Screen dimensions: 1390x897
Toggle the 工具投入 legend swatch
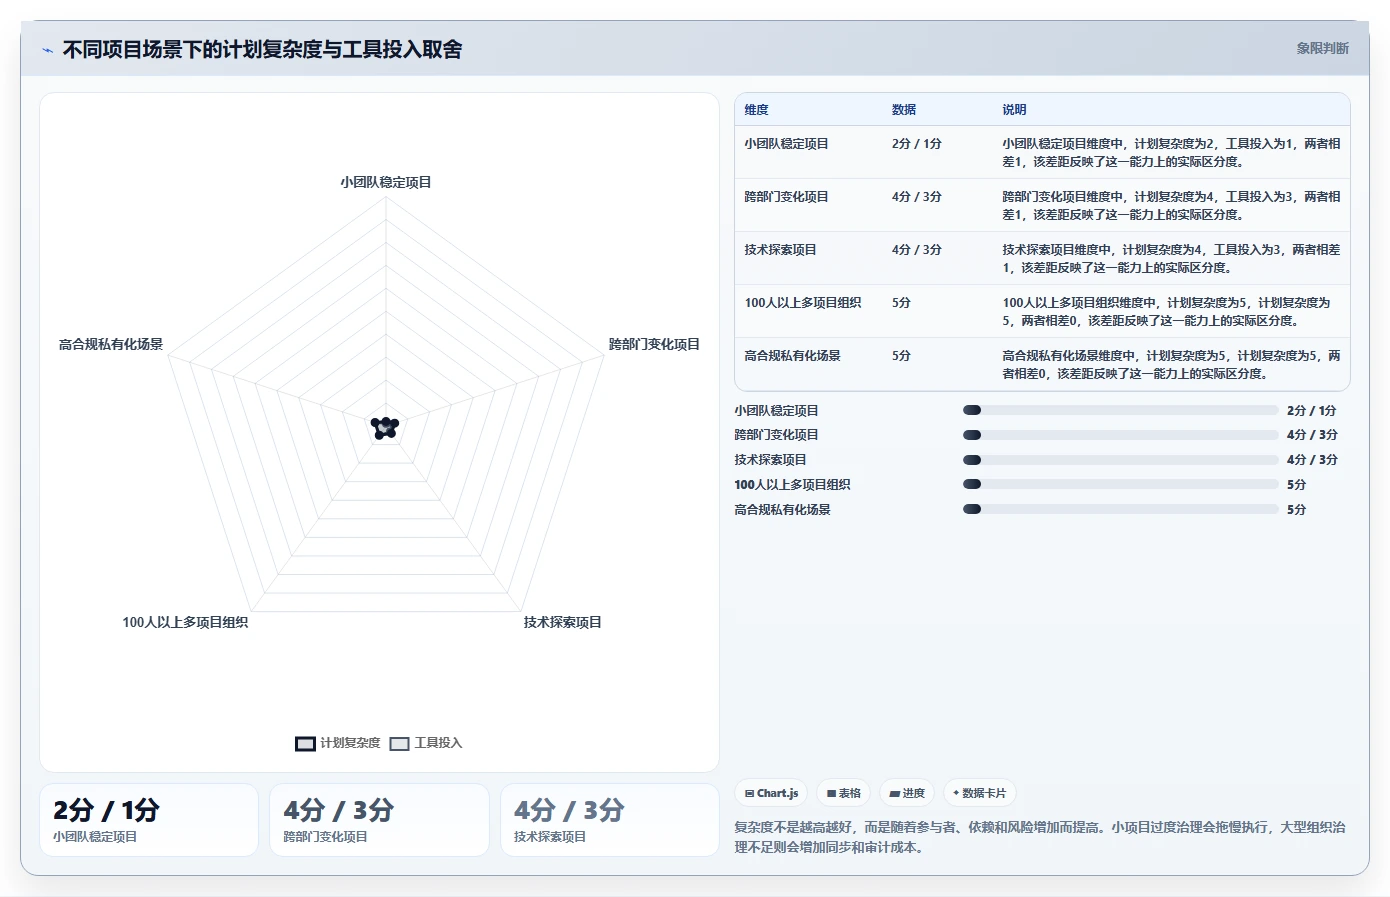pyautogui.click(x=400, y=743)
